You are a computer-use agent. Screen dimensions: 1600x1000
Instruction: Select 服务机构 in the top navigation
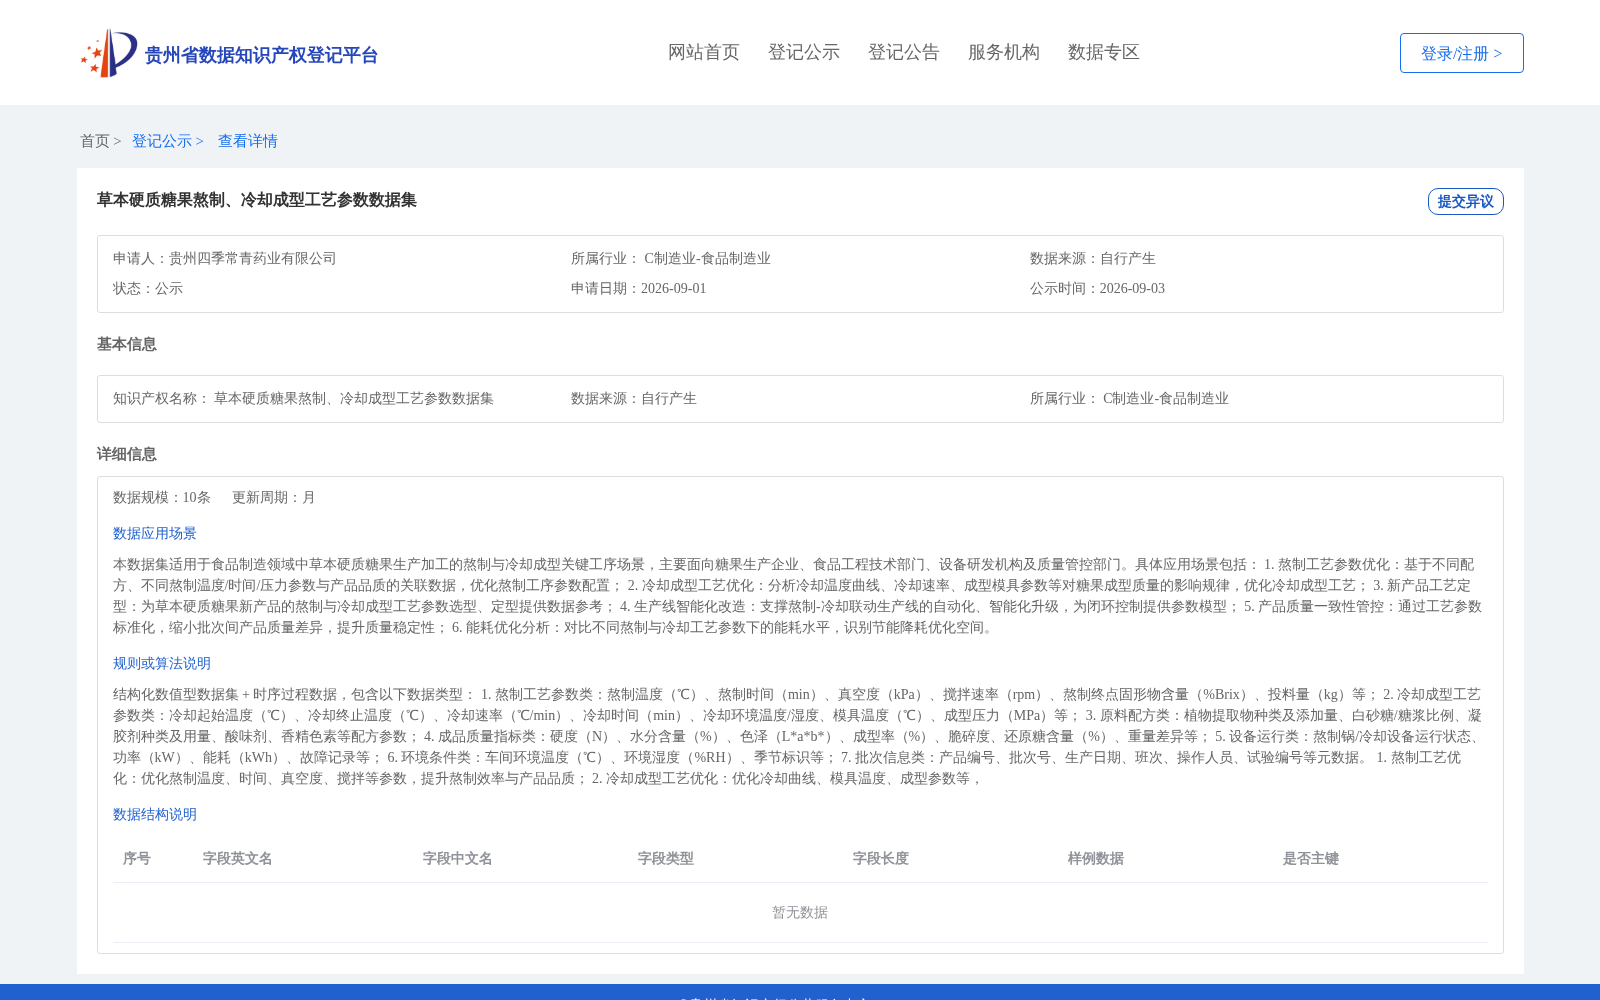[1004, 52]
